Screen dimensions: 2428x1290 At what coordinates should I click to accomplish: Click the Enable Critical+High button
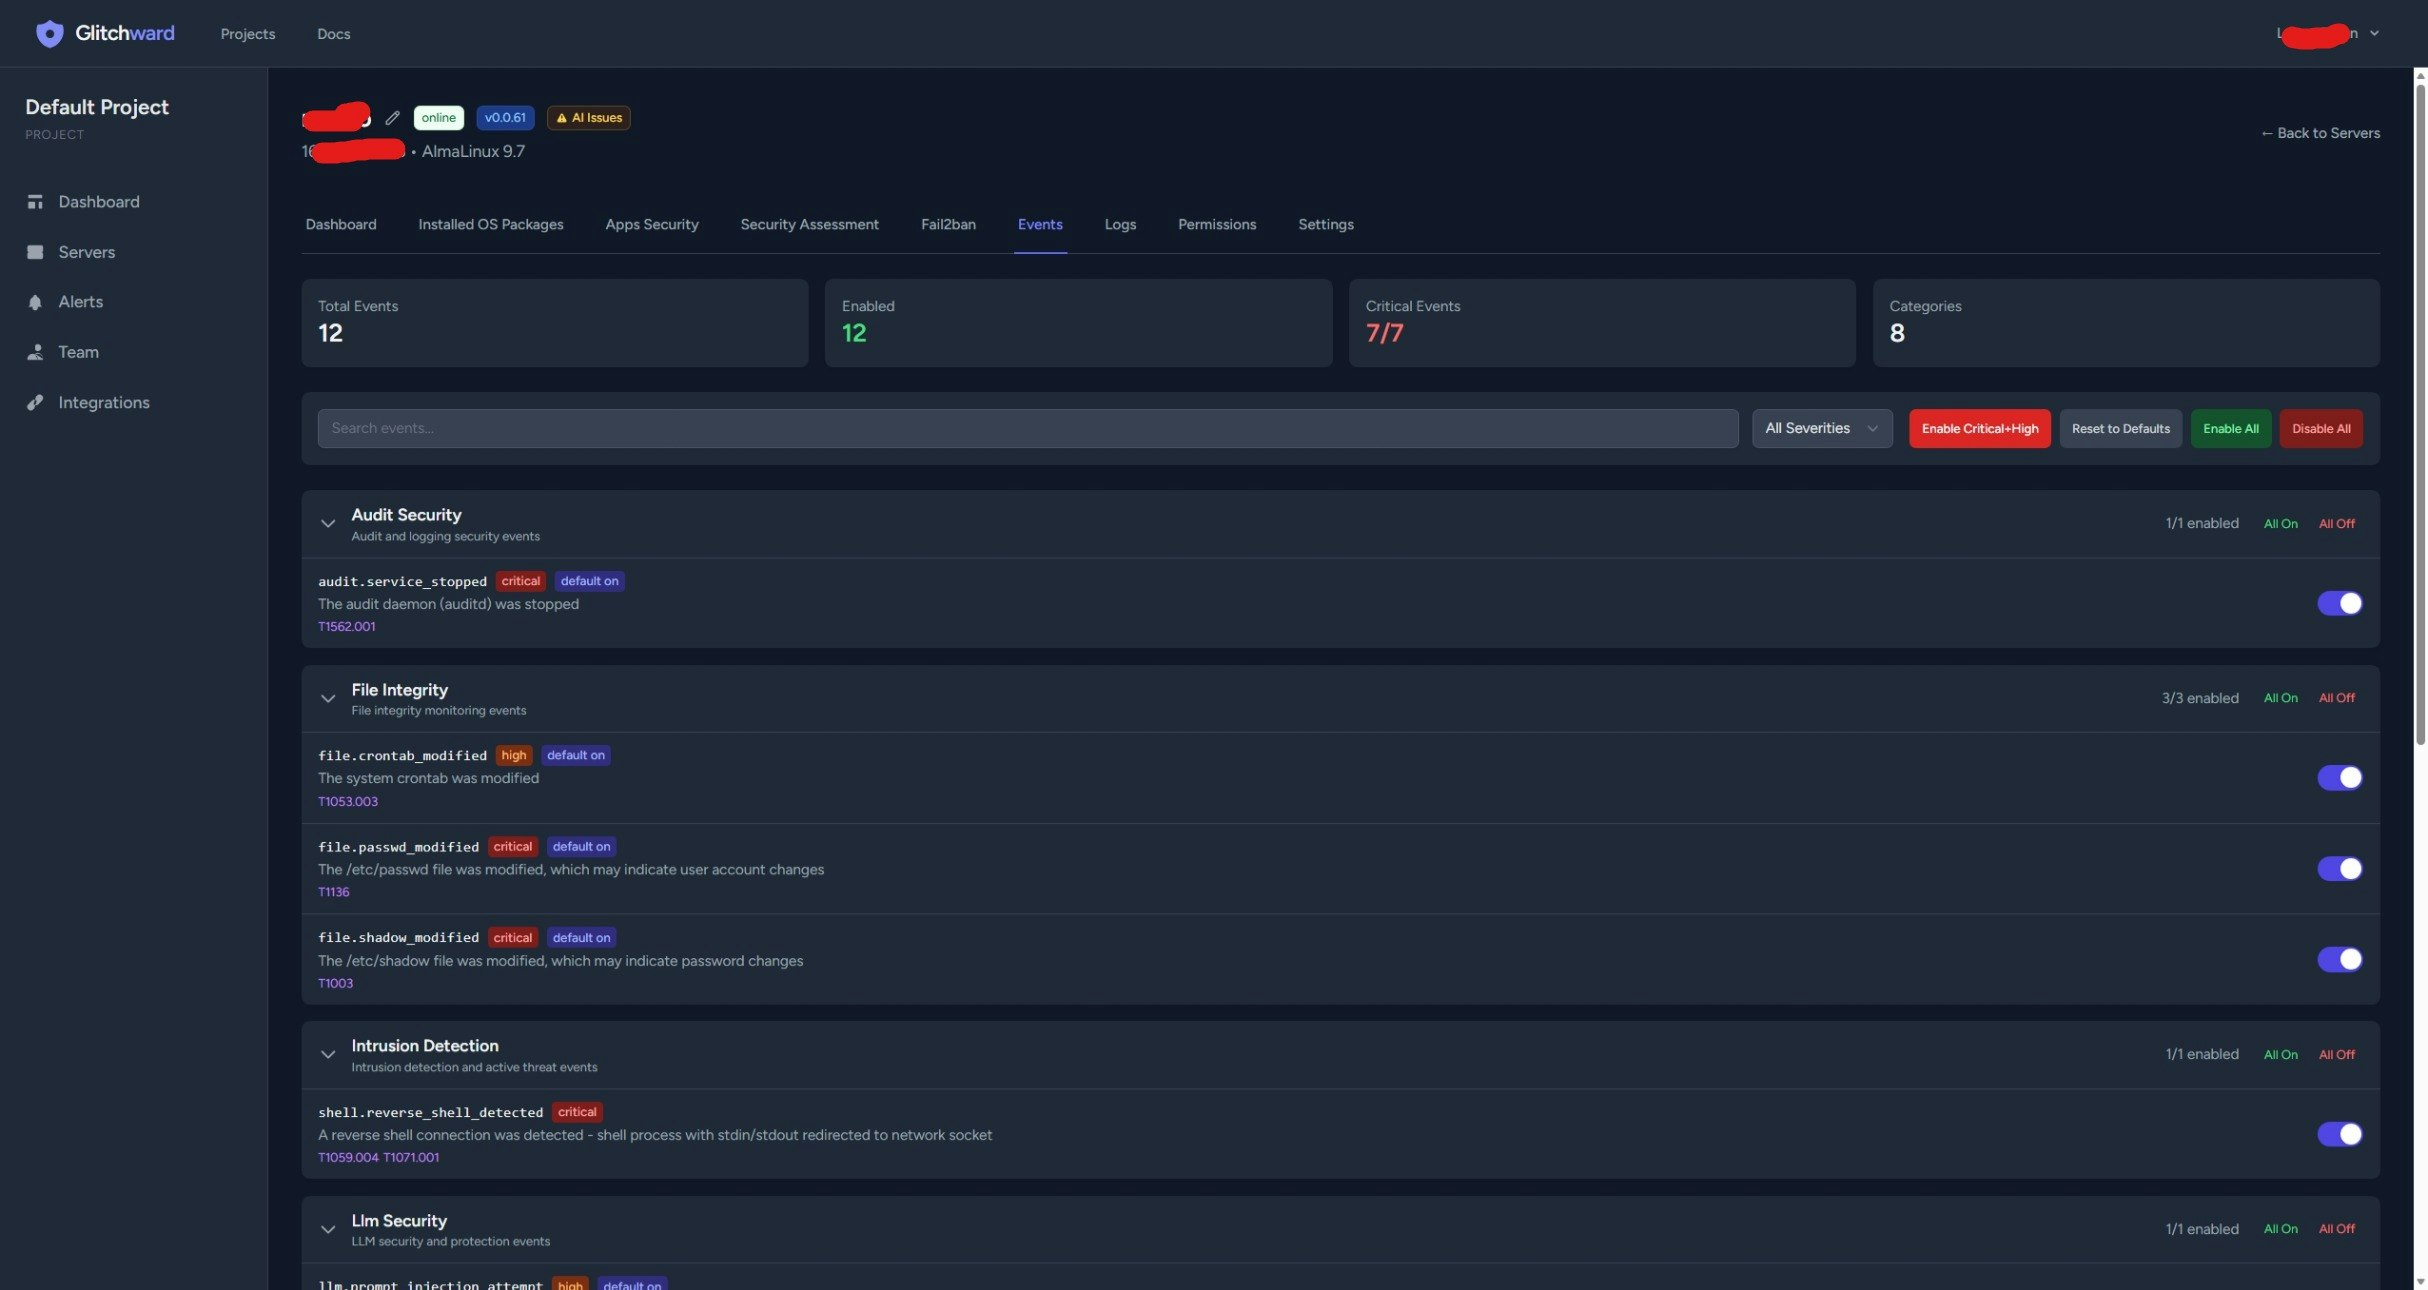1979,428
